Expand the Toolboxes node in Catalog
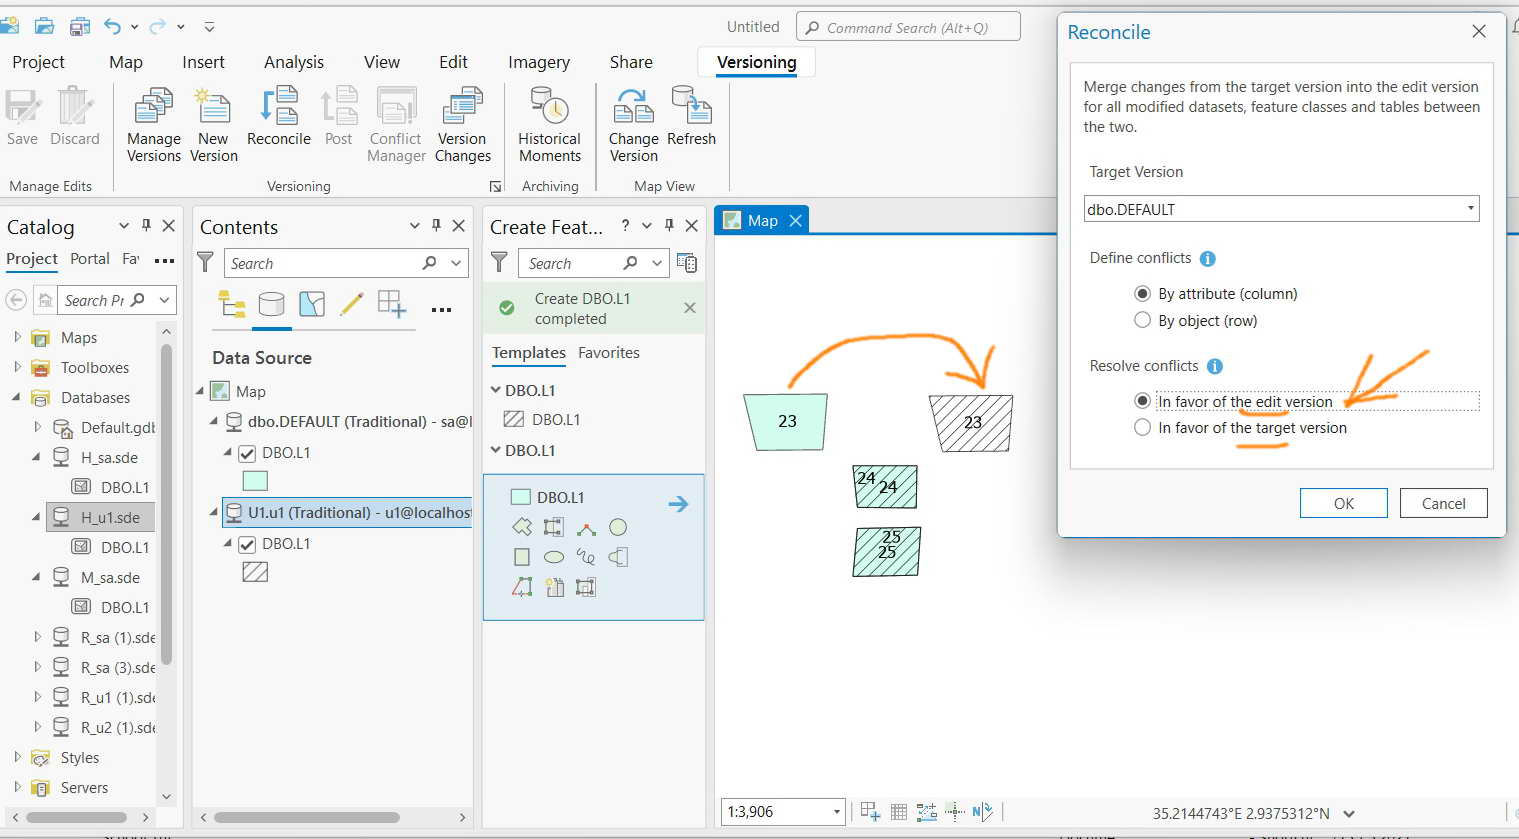1519x839 pixels. (x=17, y=367)
